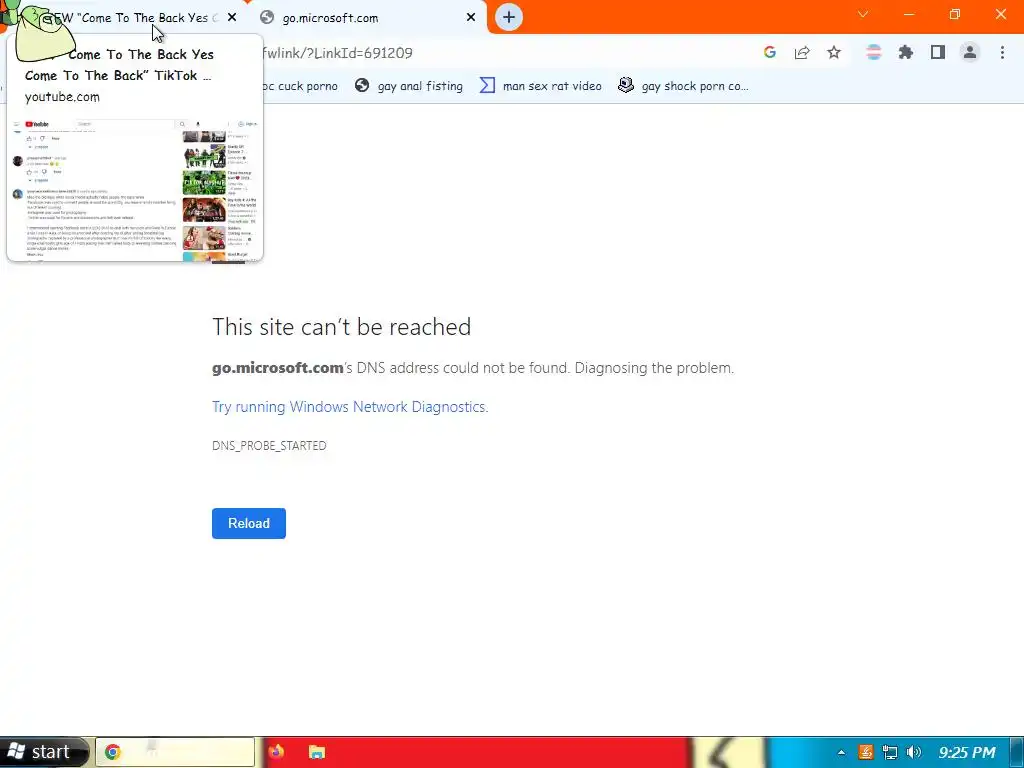Viewport: 1024px width, 768px height.
Task: Click the sigma icon on rat video bookmark
Action: click(x=487, y=86)
